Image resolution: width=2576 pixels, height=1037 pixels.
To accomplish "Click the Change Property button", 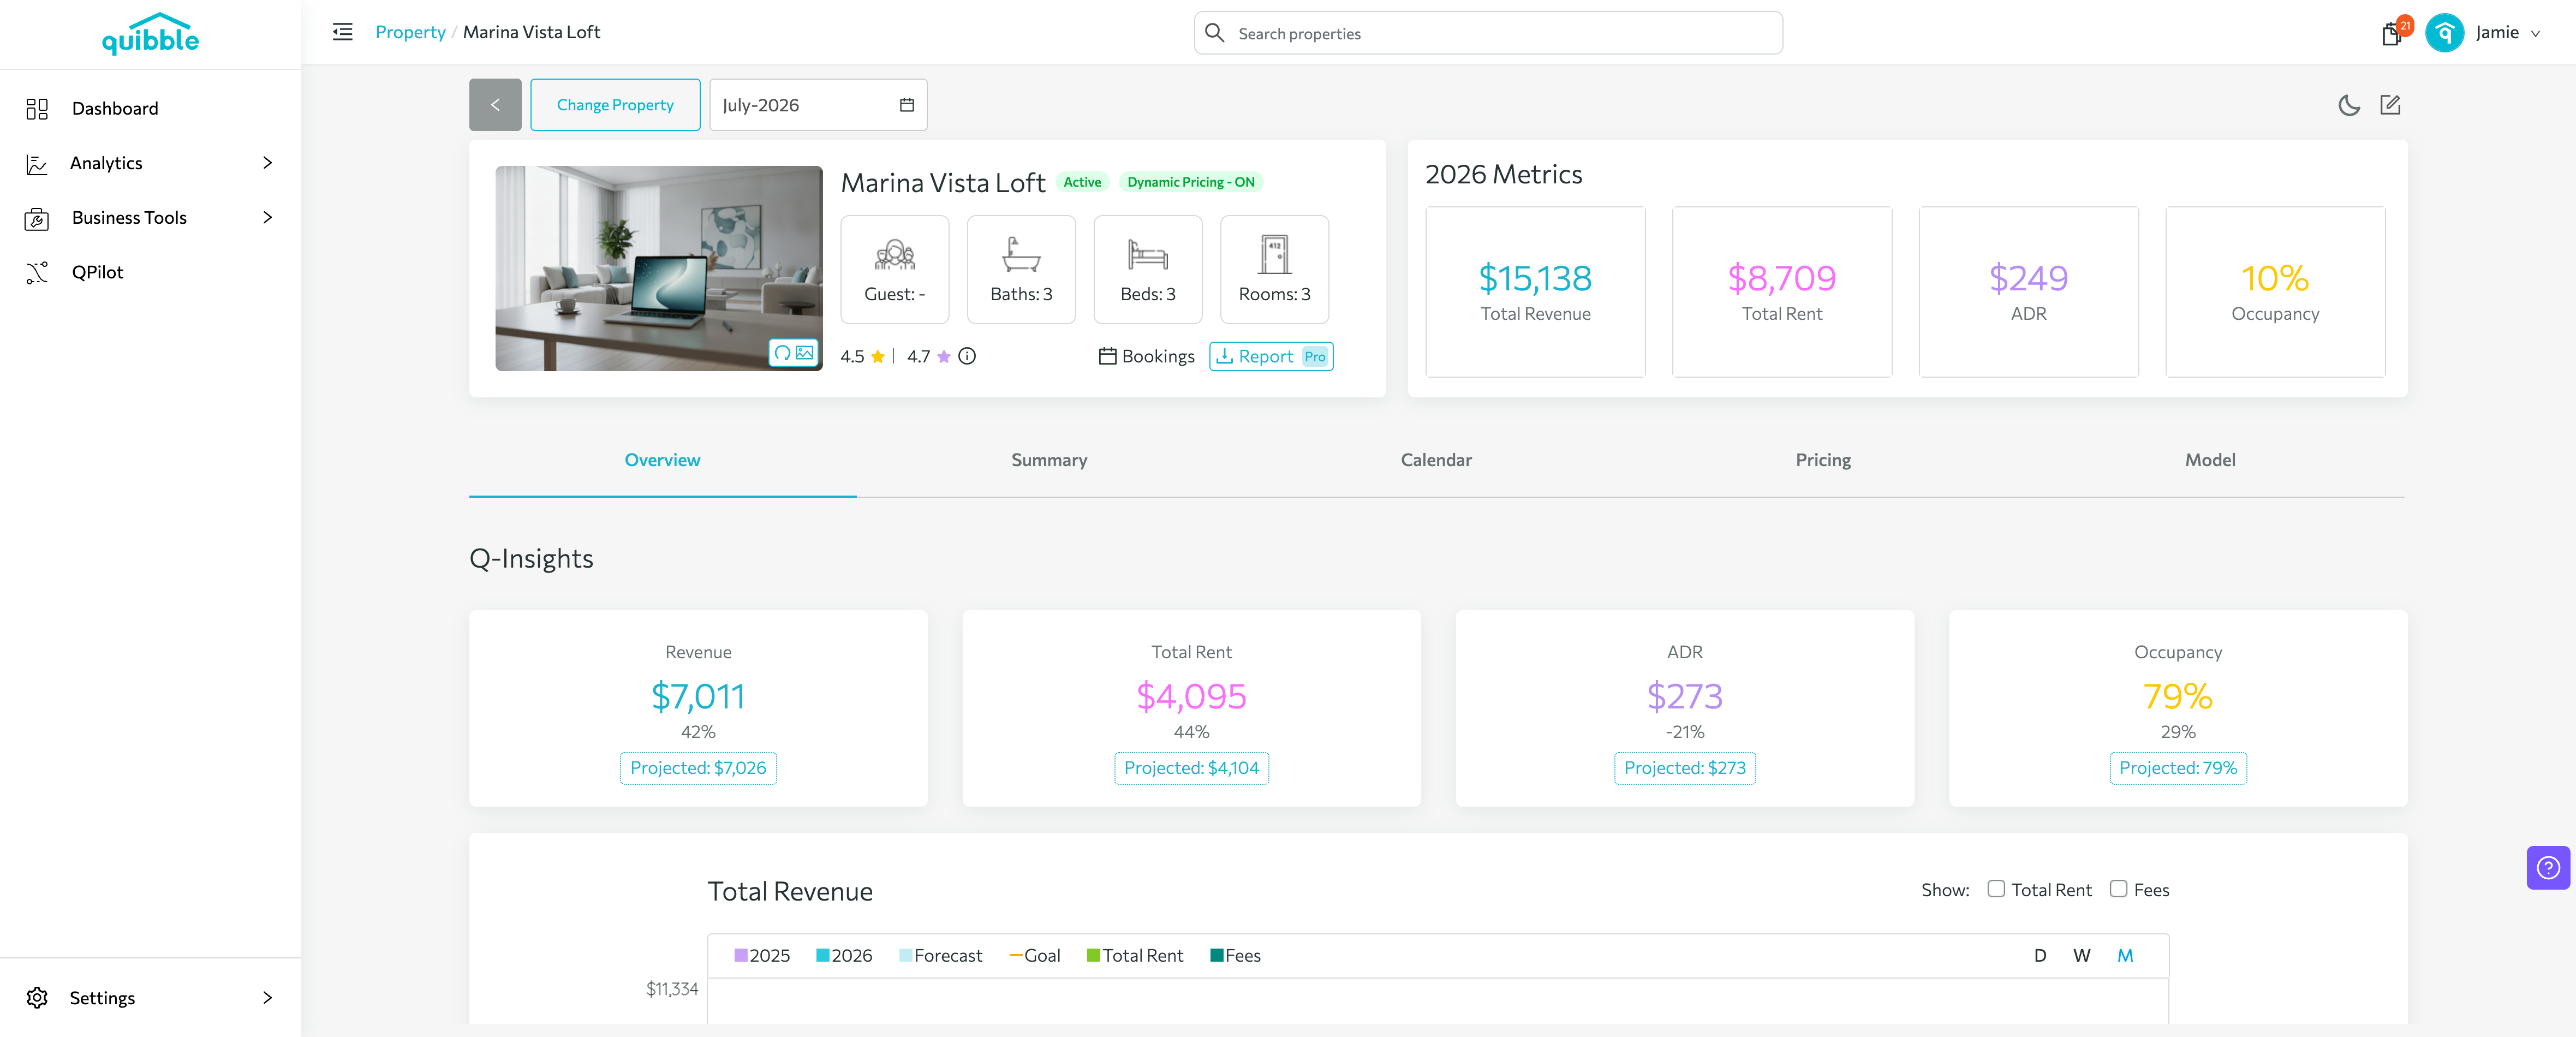I will tap(615, 105).
